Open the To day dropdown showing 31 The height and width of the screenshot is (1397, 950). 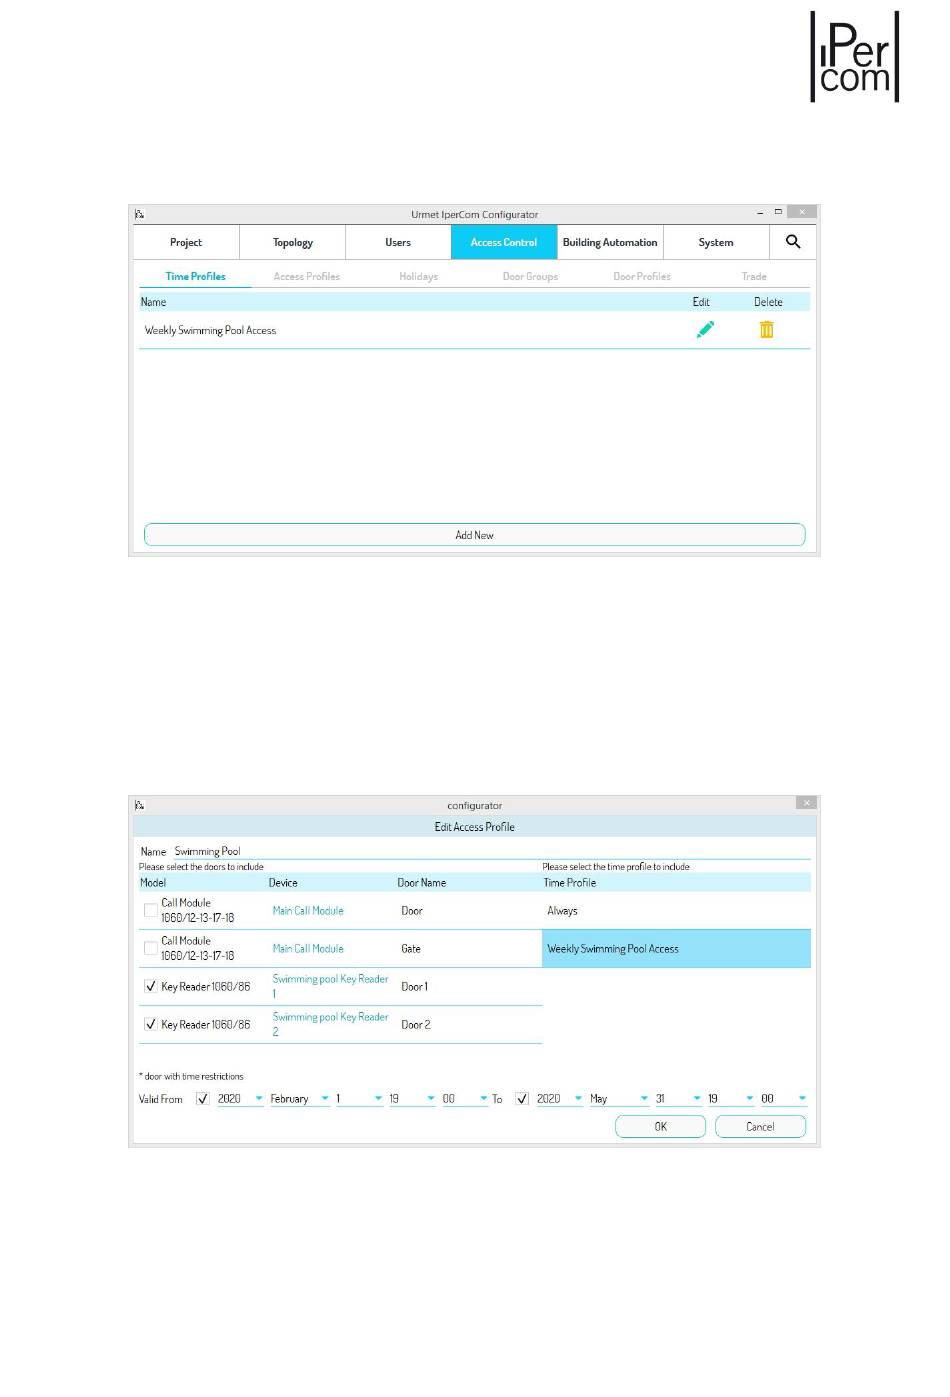click(678, 1098)
